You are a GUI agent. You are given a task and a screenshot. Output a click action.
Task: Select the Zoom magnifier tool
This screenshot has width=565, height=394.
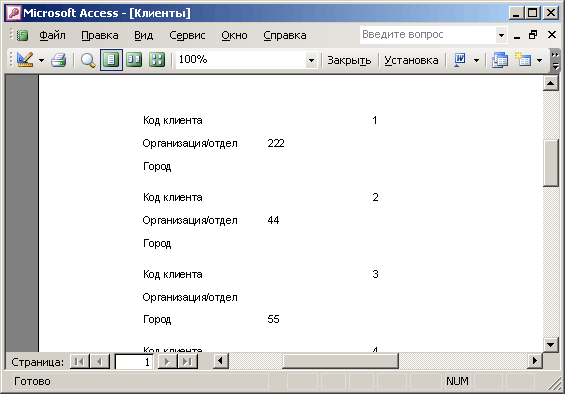tap(88, 60)
